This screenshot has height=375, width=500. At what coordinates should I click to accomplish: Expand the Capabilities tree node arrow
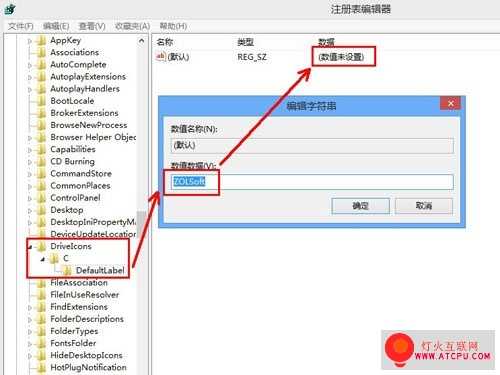click(30, 150)
